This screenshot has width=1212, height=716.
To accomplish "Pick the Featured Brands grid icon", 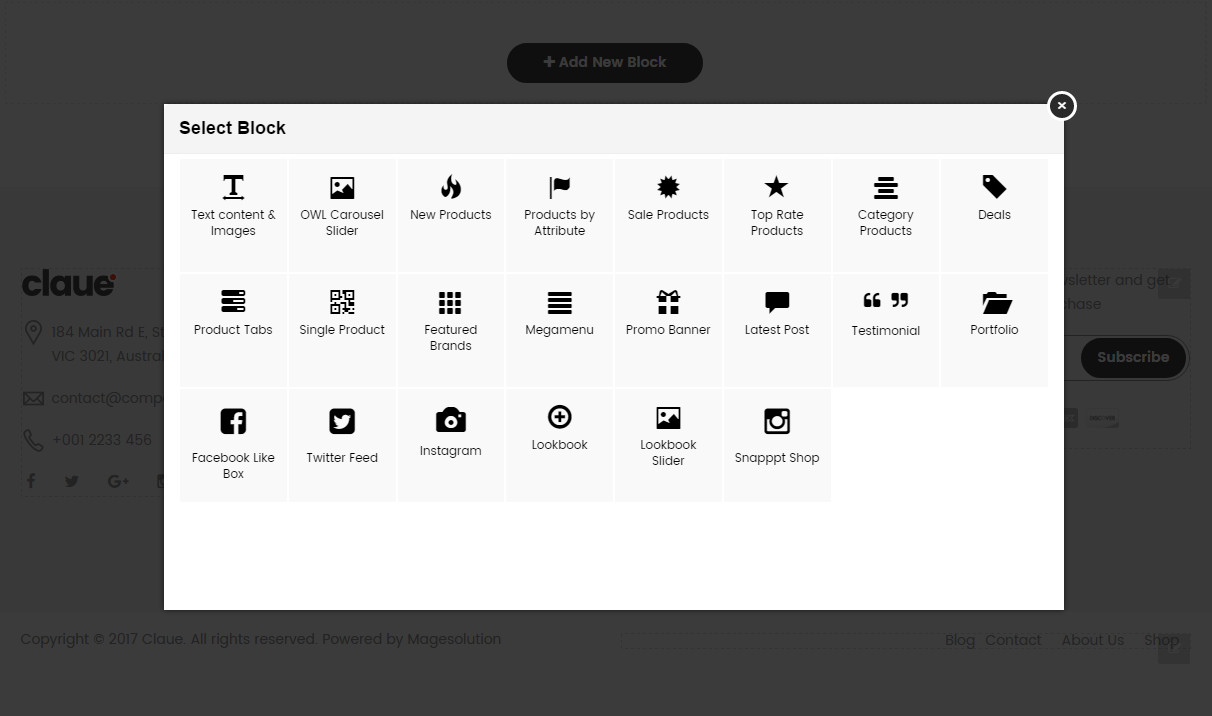I will coord(450,302).
